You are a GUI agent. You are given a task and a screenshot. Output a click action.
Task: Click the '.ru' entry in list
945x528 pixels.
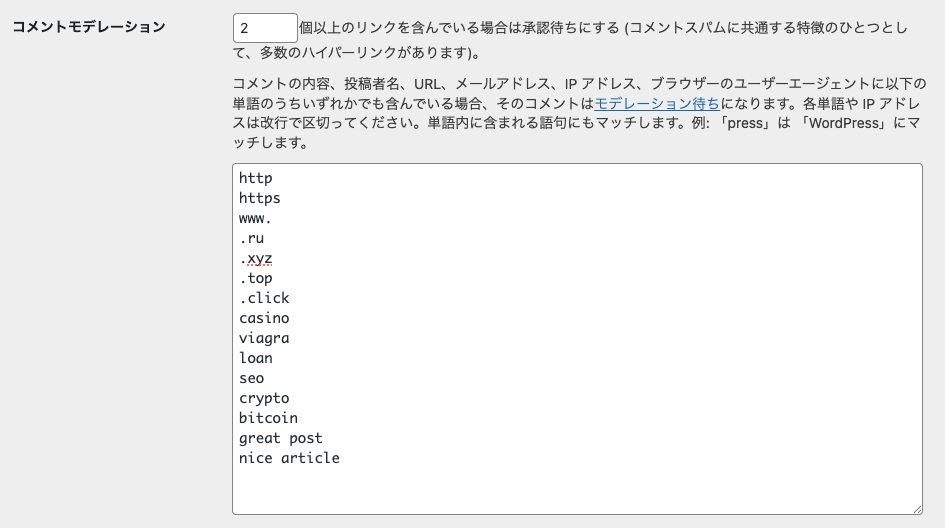tap(252, 238)
